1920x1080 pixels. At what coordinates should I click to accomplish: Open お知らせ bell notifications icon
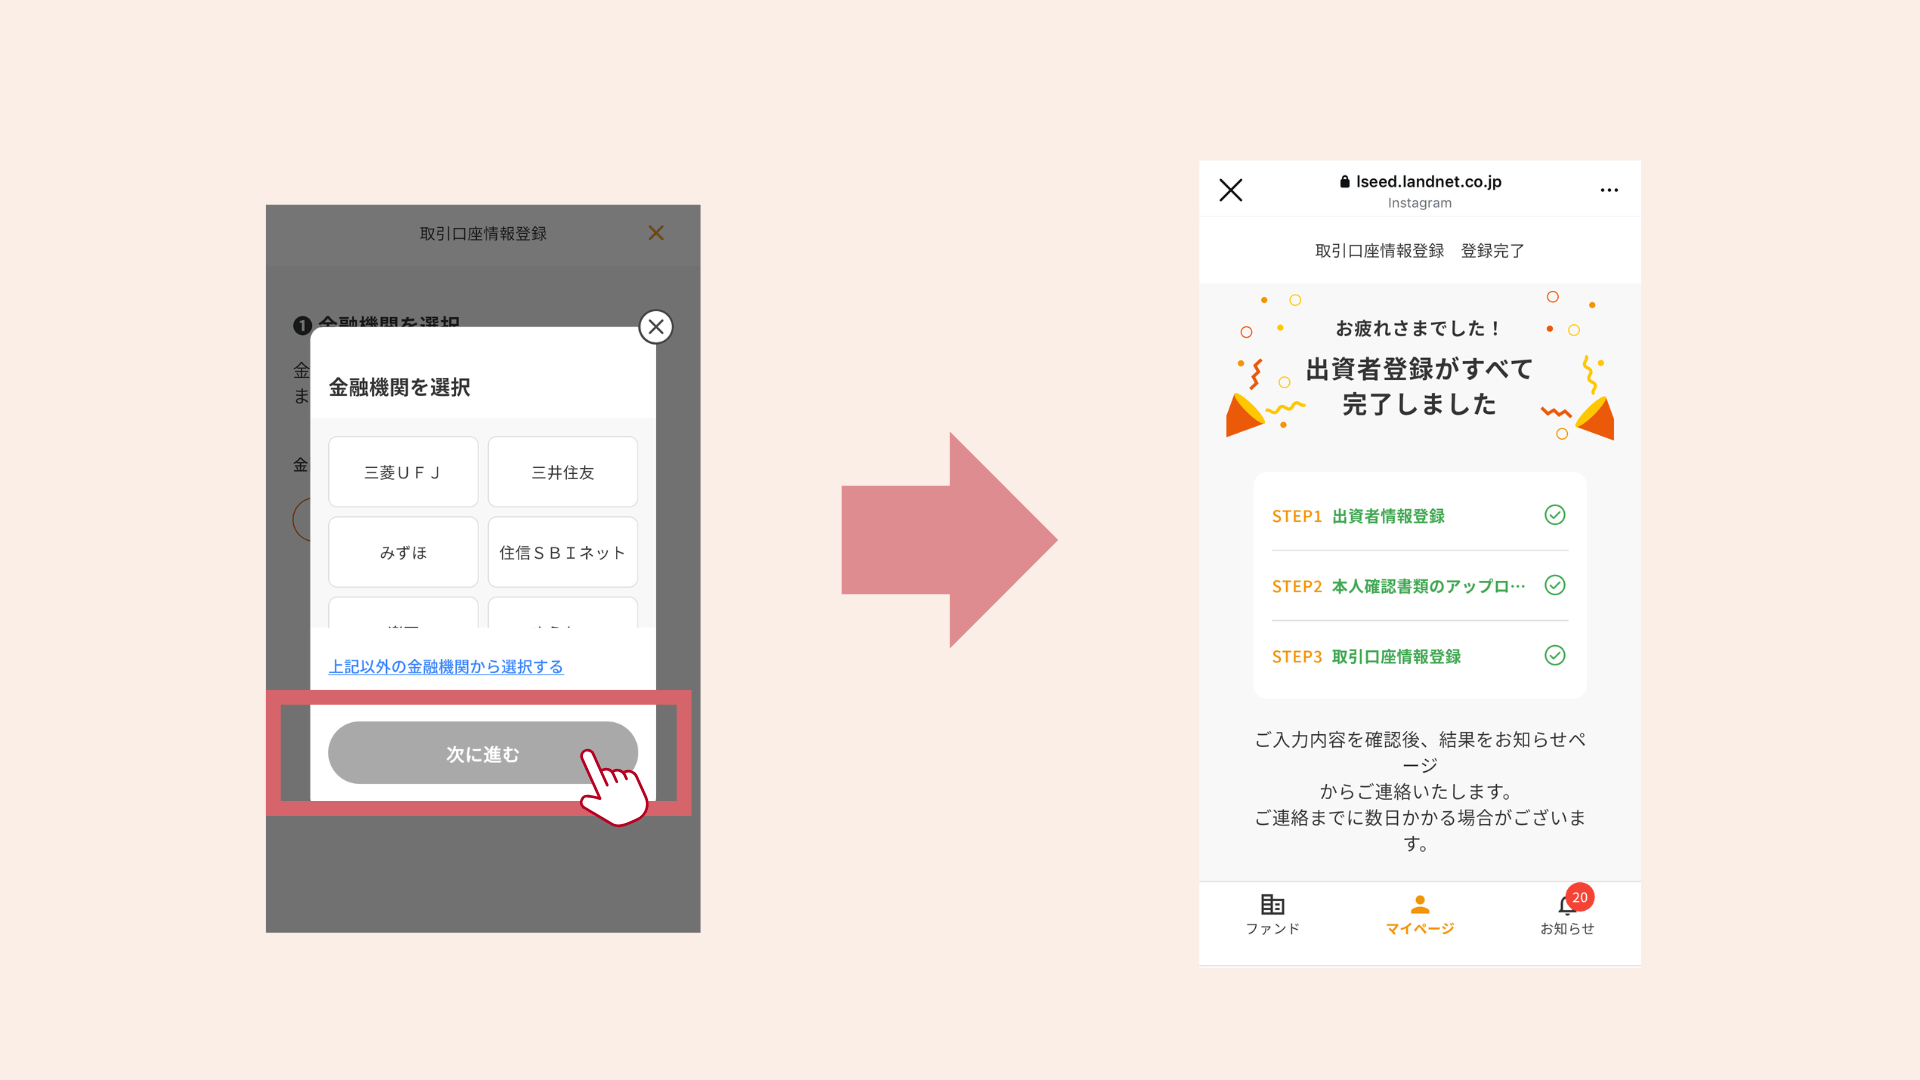click(x=1565, y=907)
